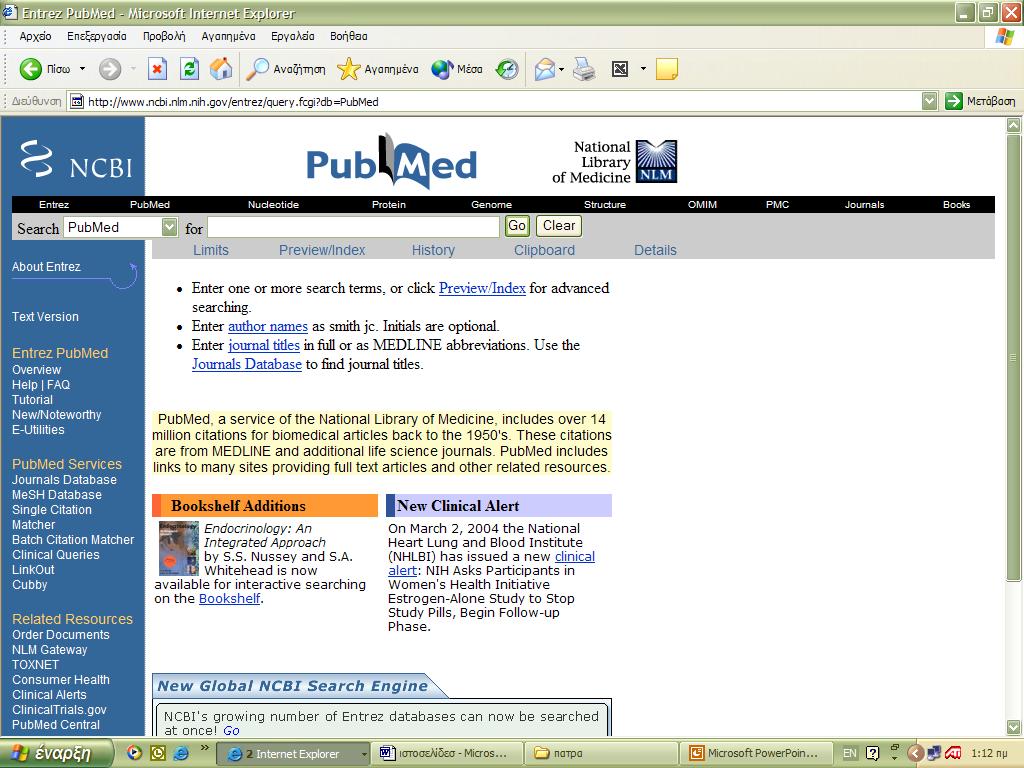Click the page icon in address bar
The height and width of the screenshot is (768, 1024).
pos(77,101)
